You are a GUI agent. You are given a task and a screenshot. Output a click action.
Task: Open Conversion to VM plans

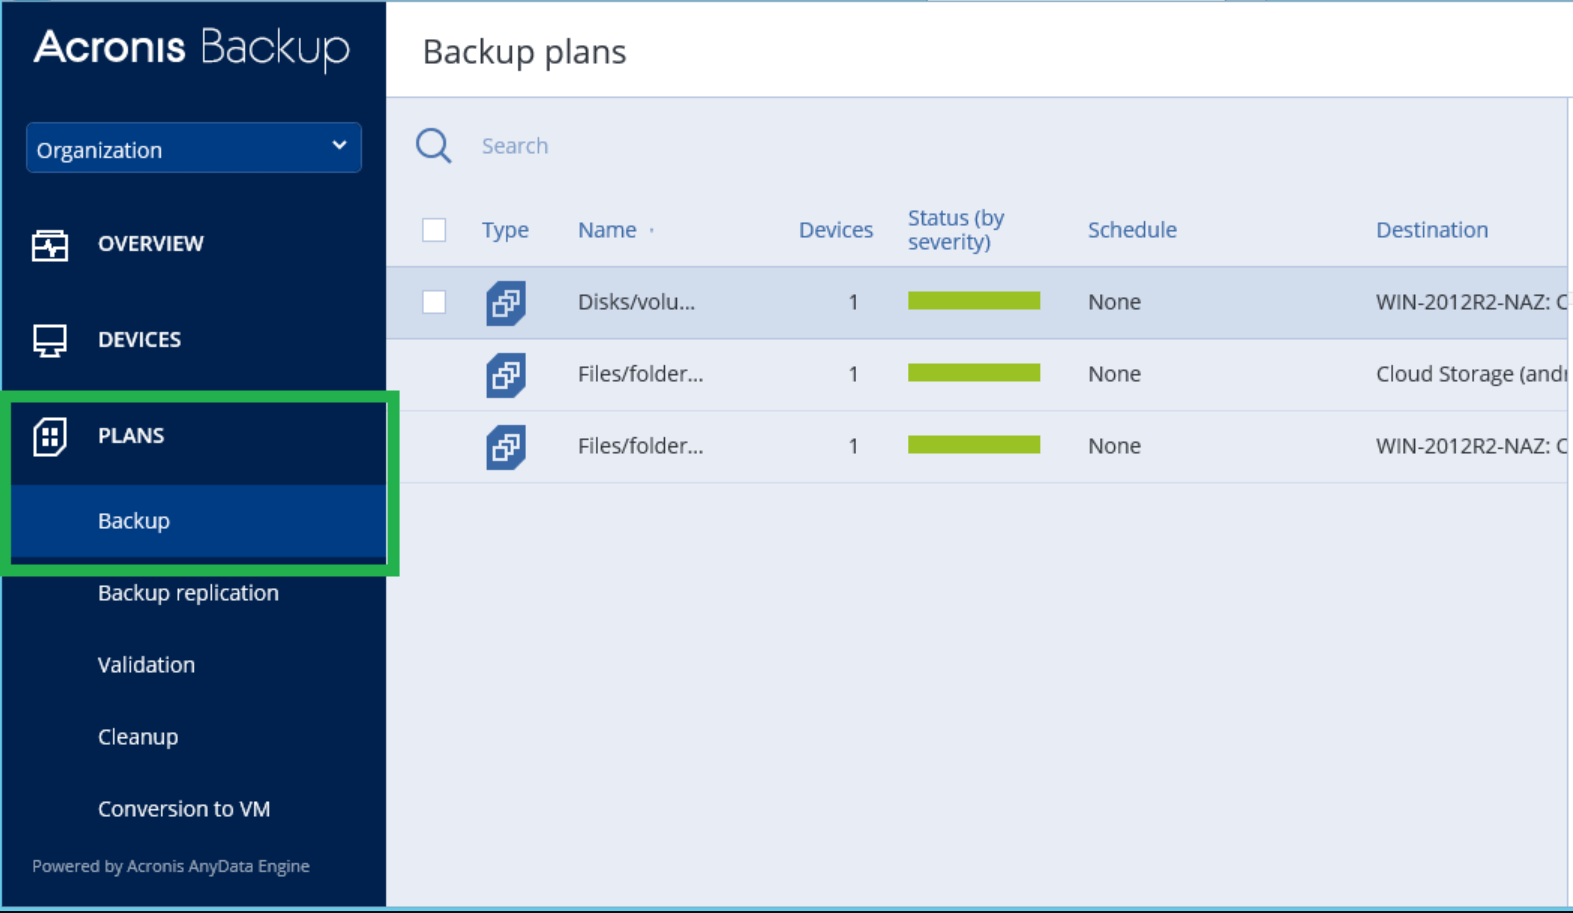[x=184, y=809]
